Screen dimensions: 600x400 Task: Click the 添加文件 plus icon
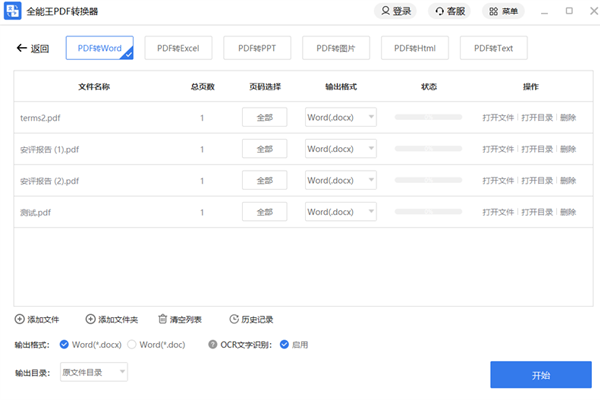click(x=19, y=319)
